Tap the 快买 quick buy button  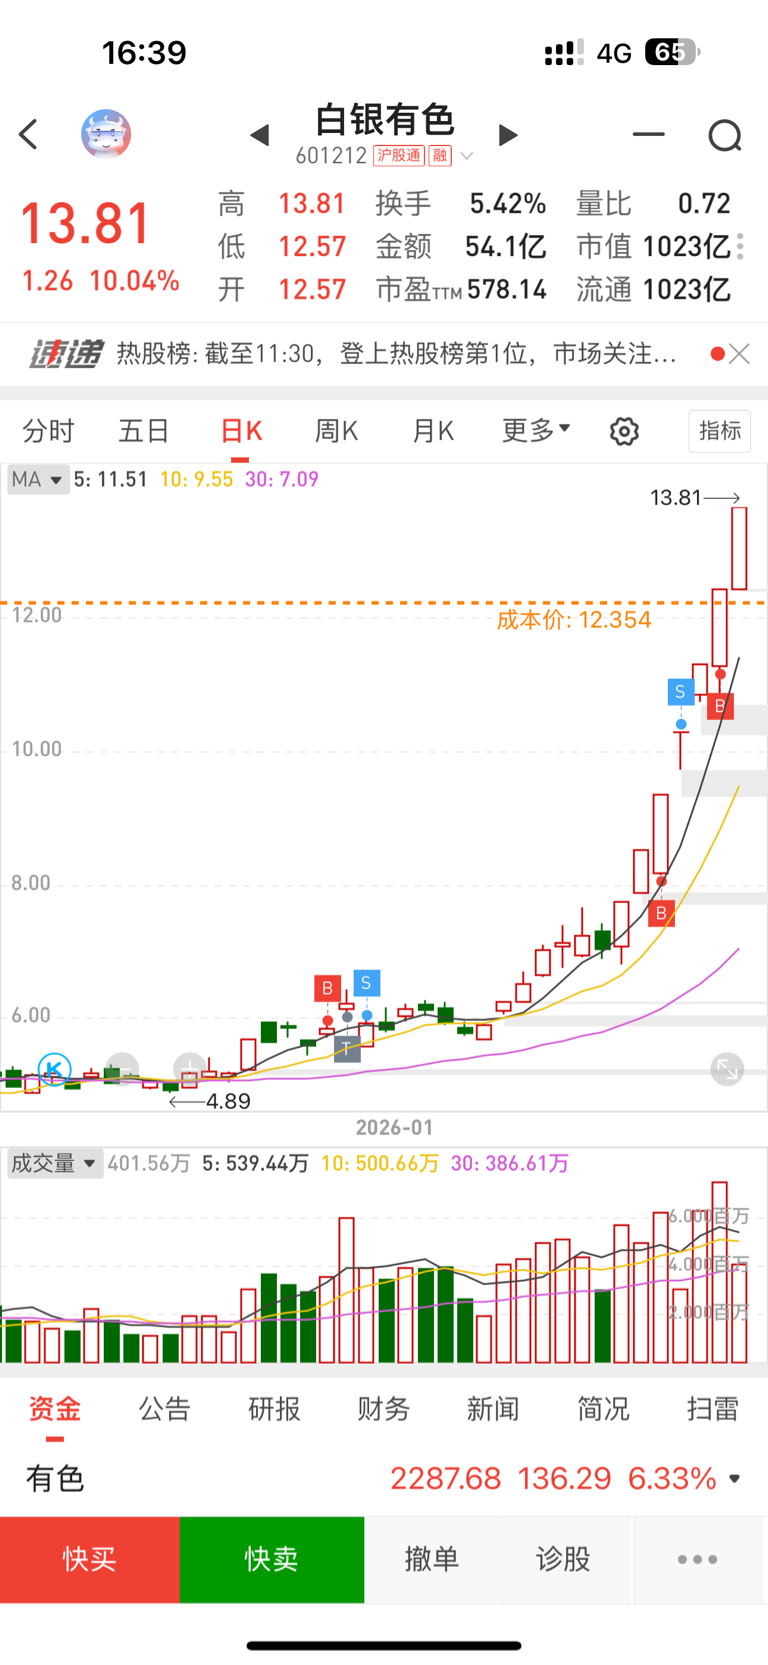[90, 1560]
